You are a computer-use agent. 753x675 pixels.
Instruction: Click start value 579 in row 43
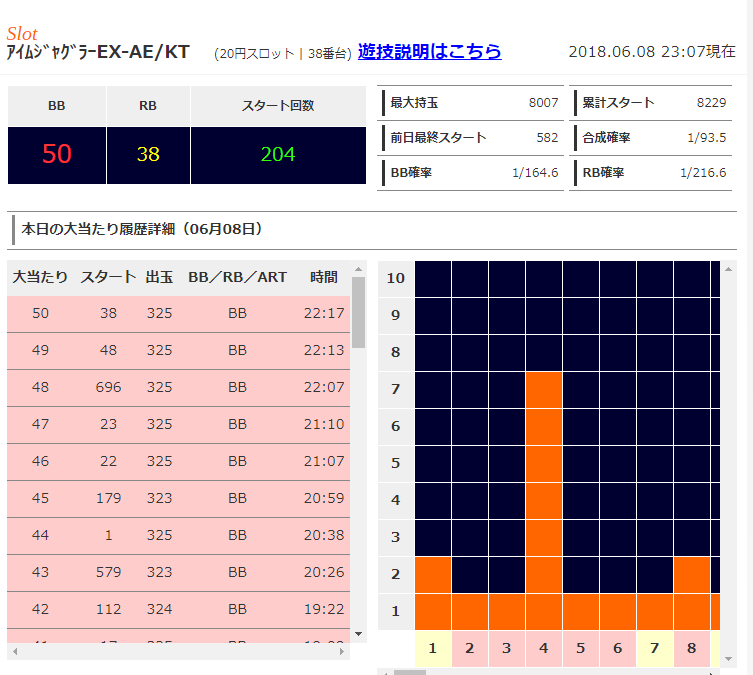(x=109, y=572)
